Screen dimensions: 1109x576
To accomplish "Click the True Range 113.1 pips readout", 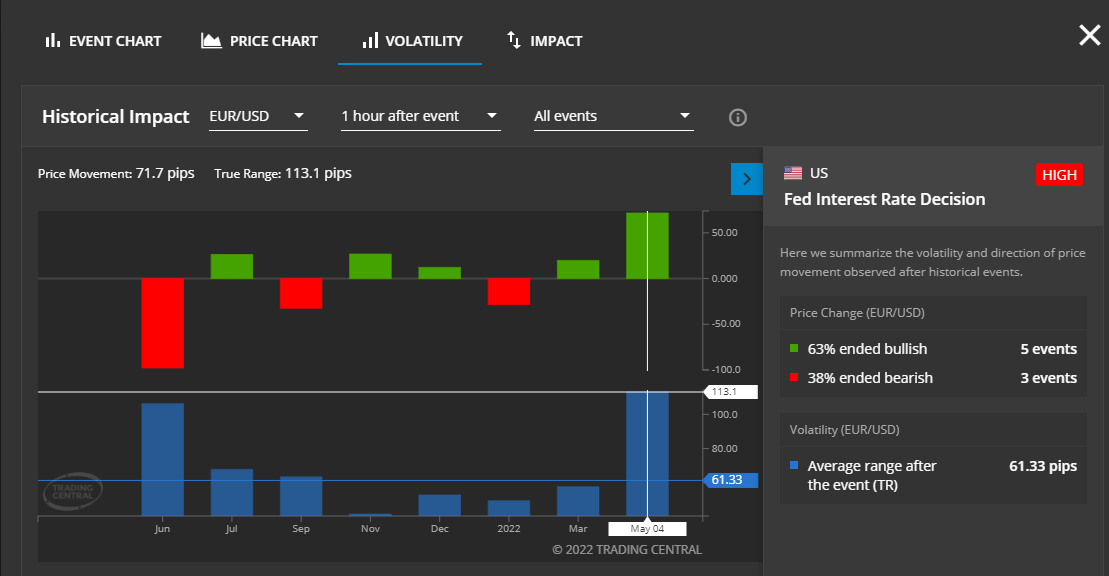I will point(283,173).
